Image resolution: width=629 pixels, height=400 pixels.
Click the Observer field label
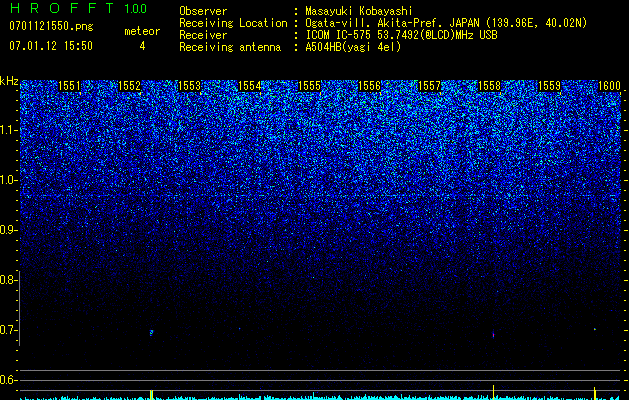203,11
